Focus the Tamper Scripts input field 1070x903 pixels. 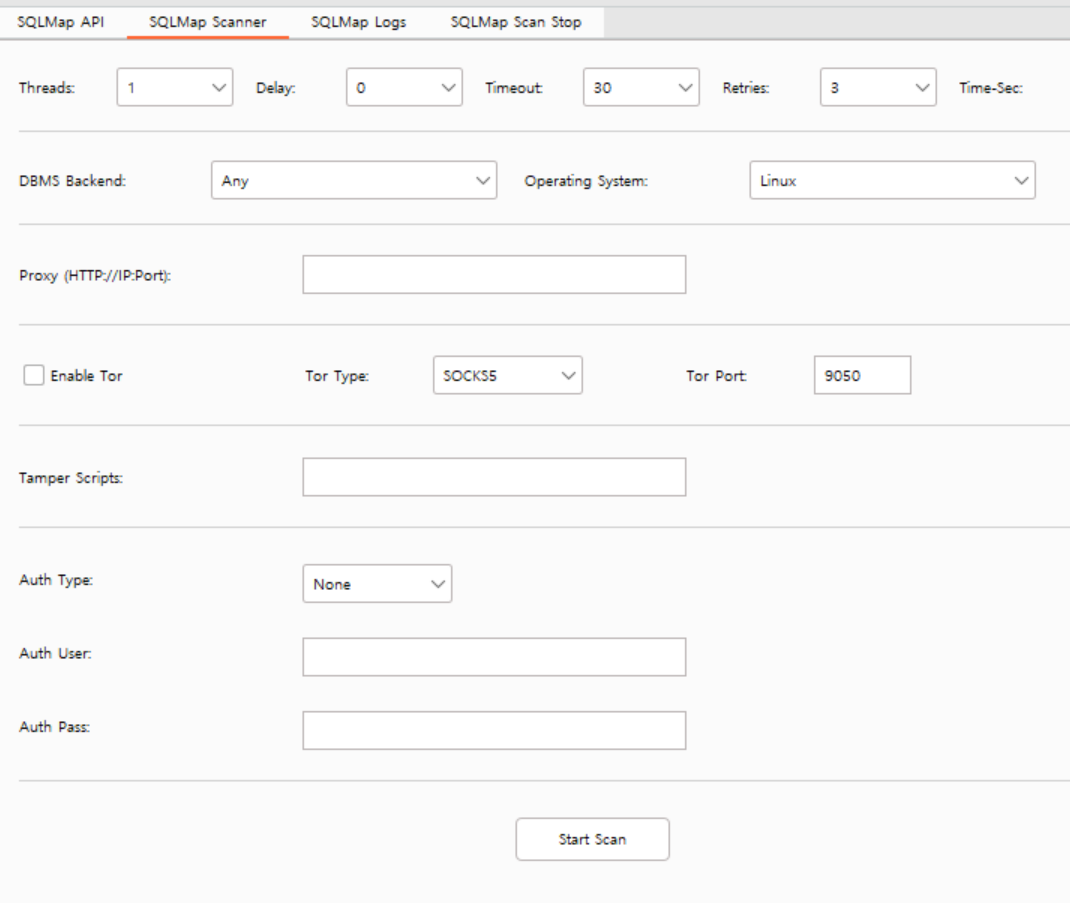pyautogui.click(x=494, y=477)
